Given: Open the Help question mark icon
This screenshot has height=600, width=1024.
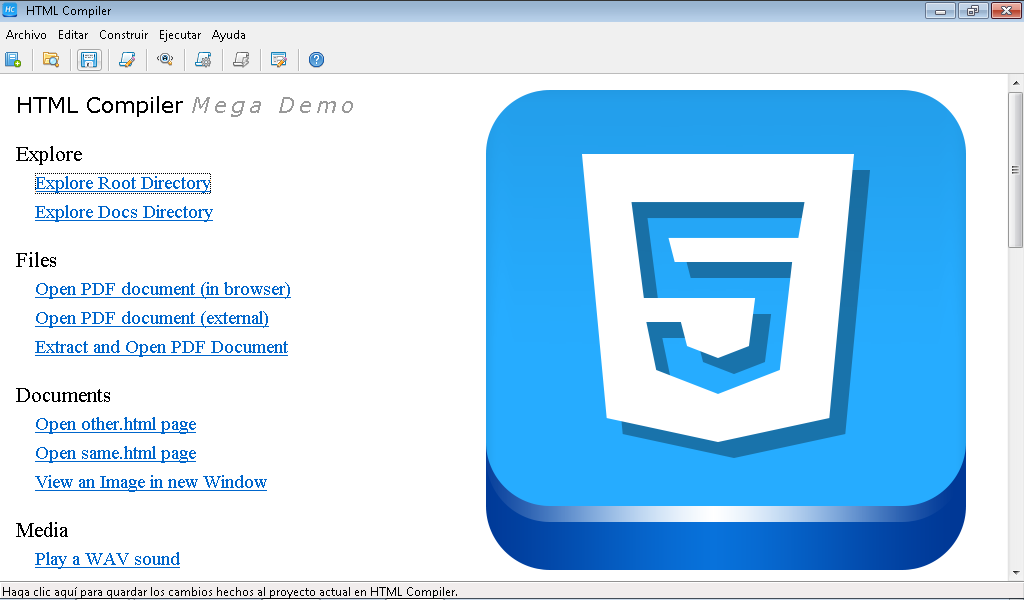Looking at the screenshot, I should click(x=316, y=59).
